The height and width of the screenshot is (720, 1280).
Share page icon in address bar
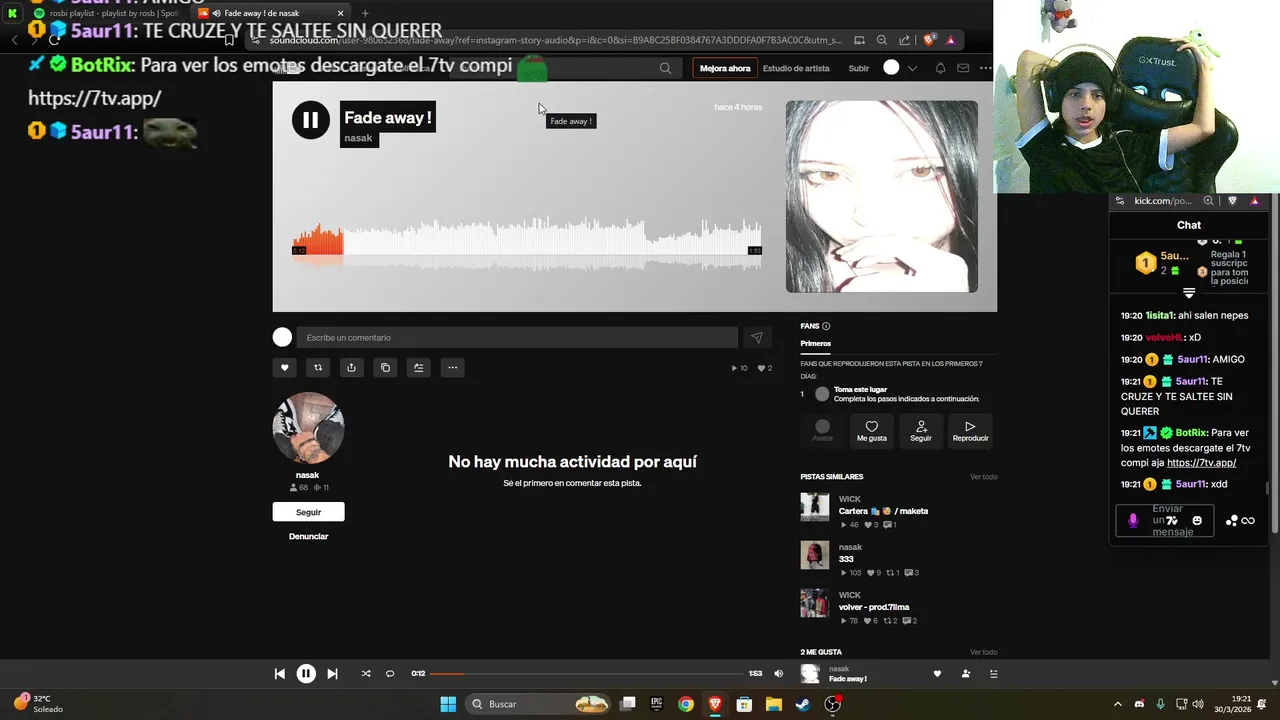[904, 40]
